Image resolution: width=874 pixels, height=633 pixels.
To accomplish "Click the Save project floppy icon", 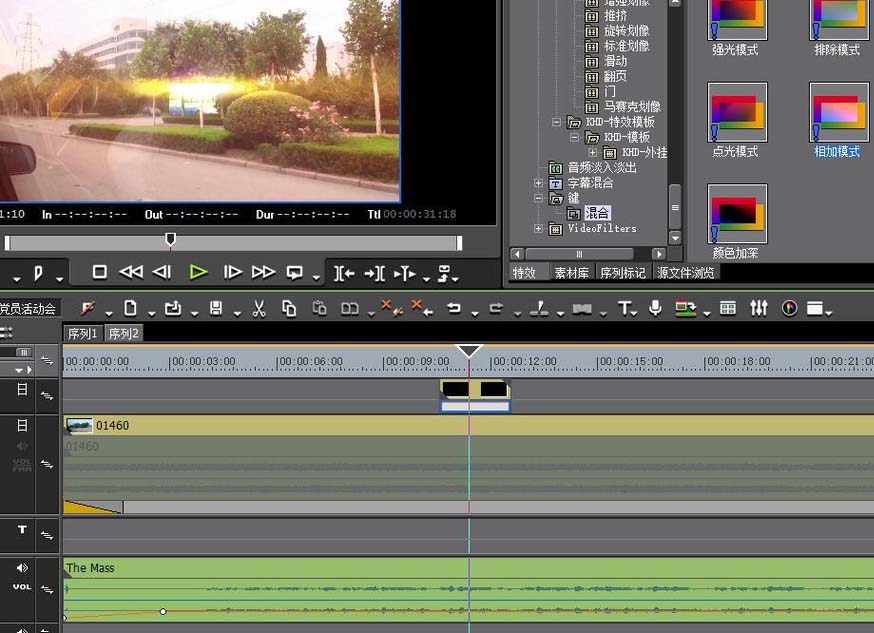I will [x=216, y=309].
